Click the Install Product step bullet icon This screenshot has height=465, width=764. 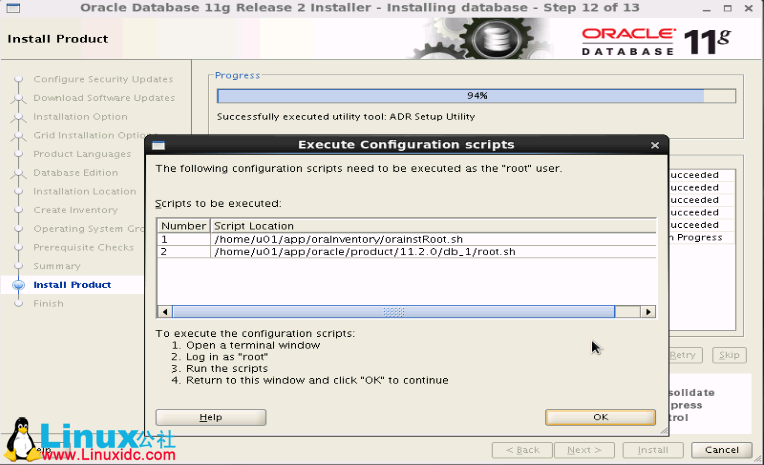19,285
